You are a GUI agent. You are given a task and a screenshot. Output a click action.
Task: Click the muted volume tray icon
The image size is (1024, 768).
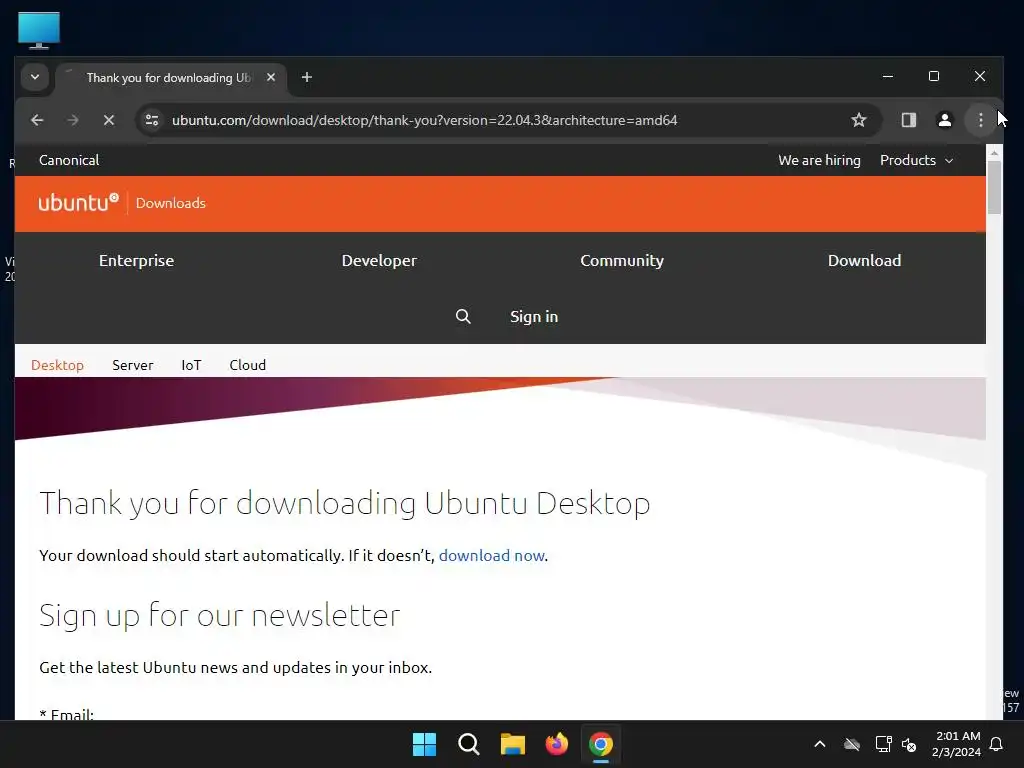pyautogui.click(x=908, y=744)
